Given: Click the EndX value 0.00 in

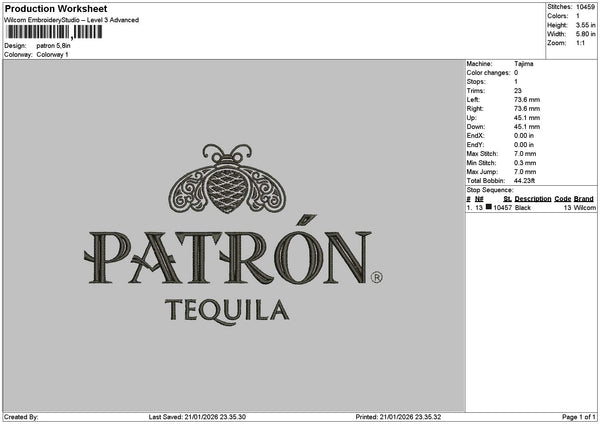Looking at the screenshot, I should (524, 135).
